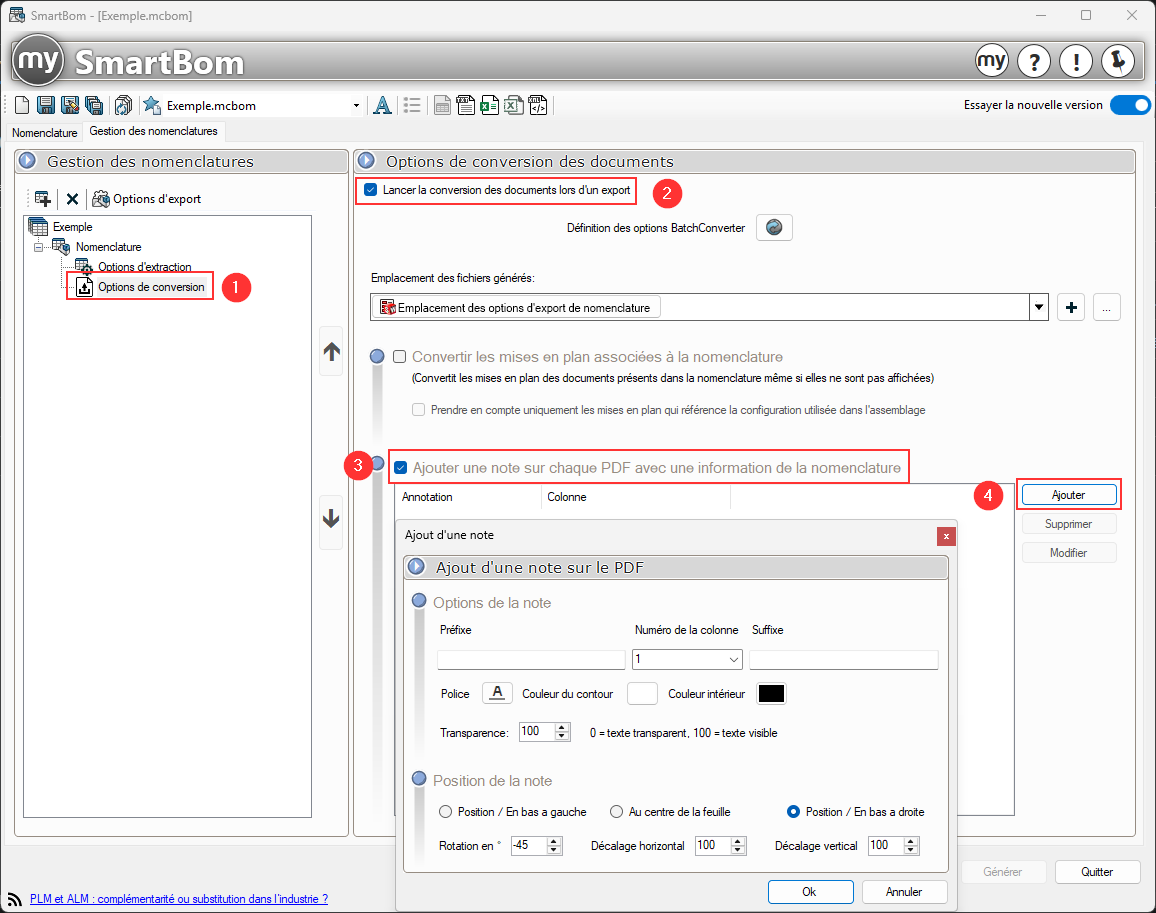Click the BatchConverter options definition icon

tap(774, 227)
